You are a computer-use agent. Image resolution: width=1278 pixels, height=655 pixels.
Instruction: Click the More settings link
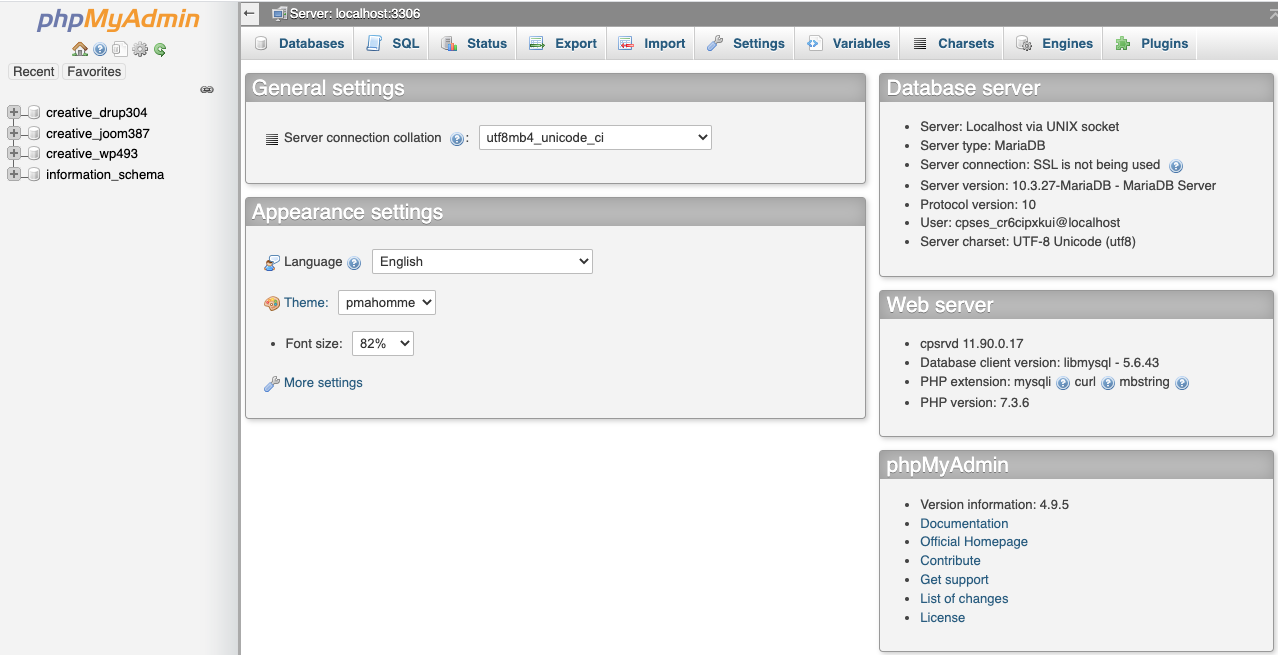click(323, 383)
